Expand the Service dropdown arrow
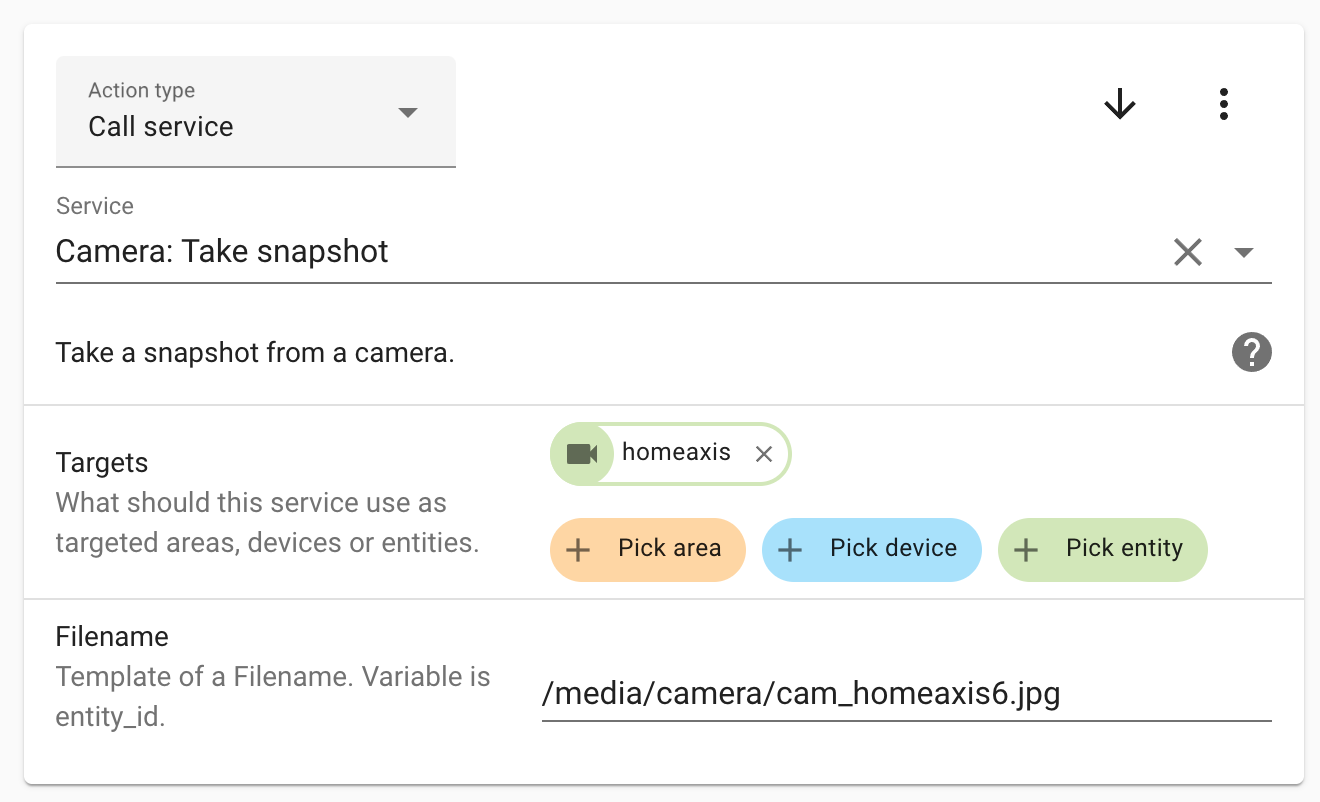 [x=1244, y=252]
